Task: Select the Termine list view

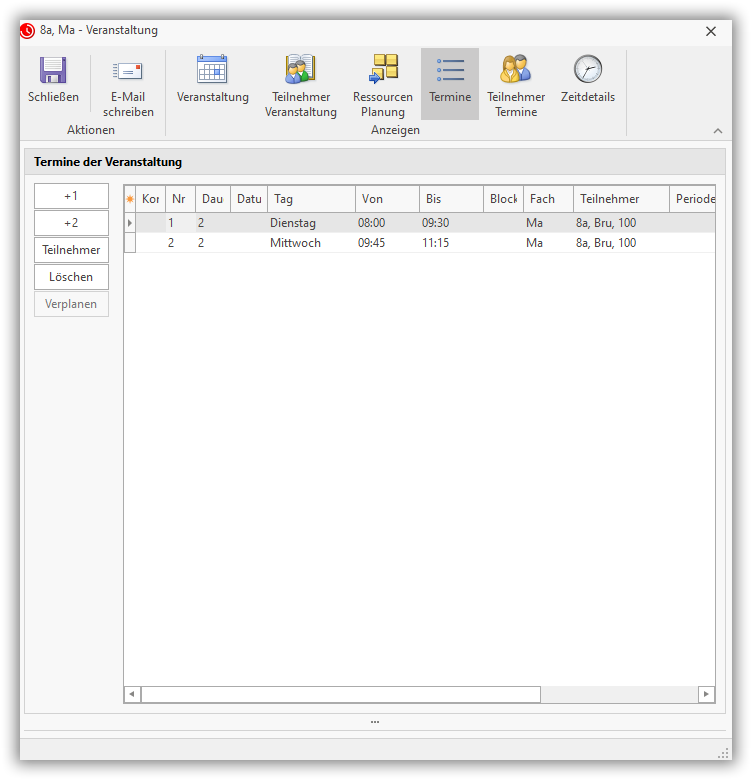Action: click(x=450, y=70)
